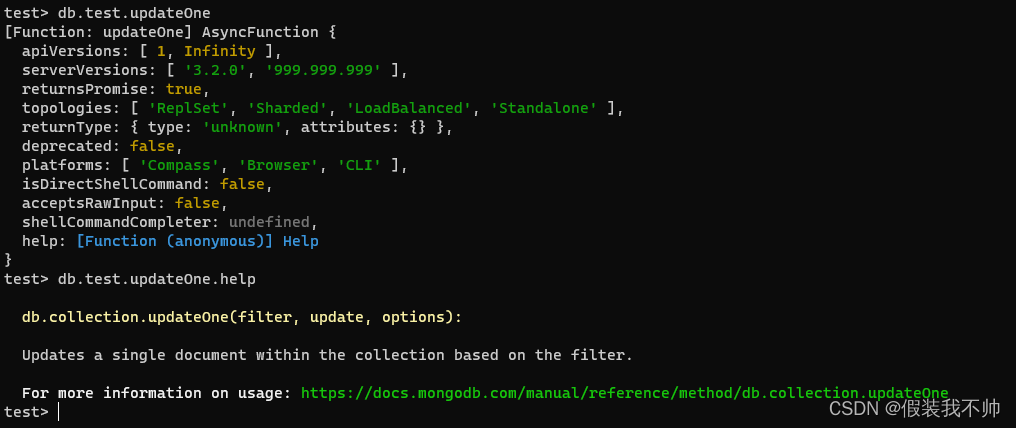The width and height of the screenshot is (1016, 428).
Task: Click the 'Updates a single document' description line
Action: tap(327, 355)
